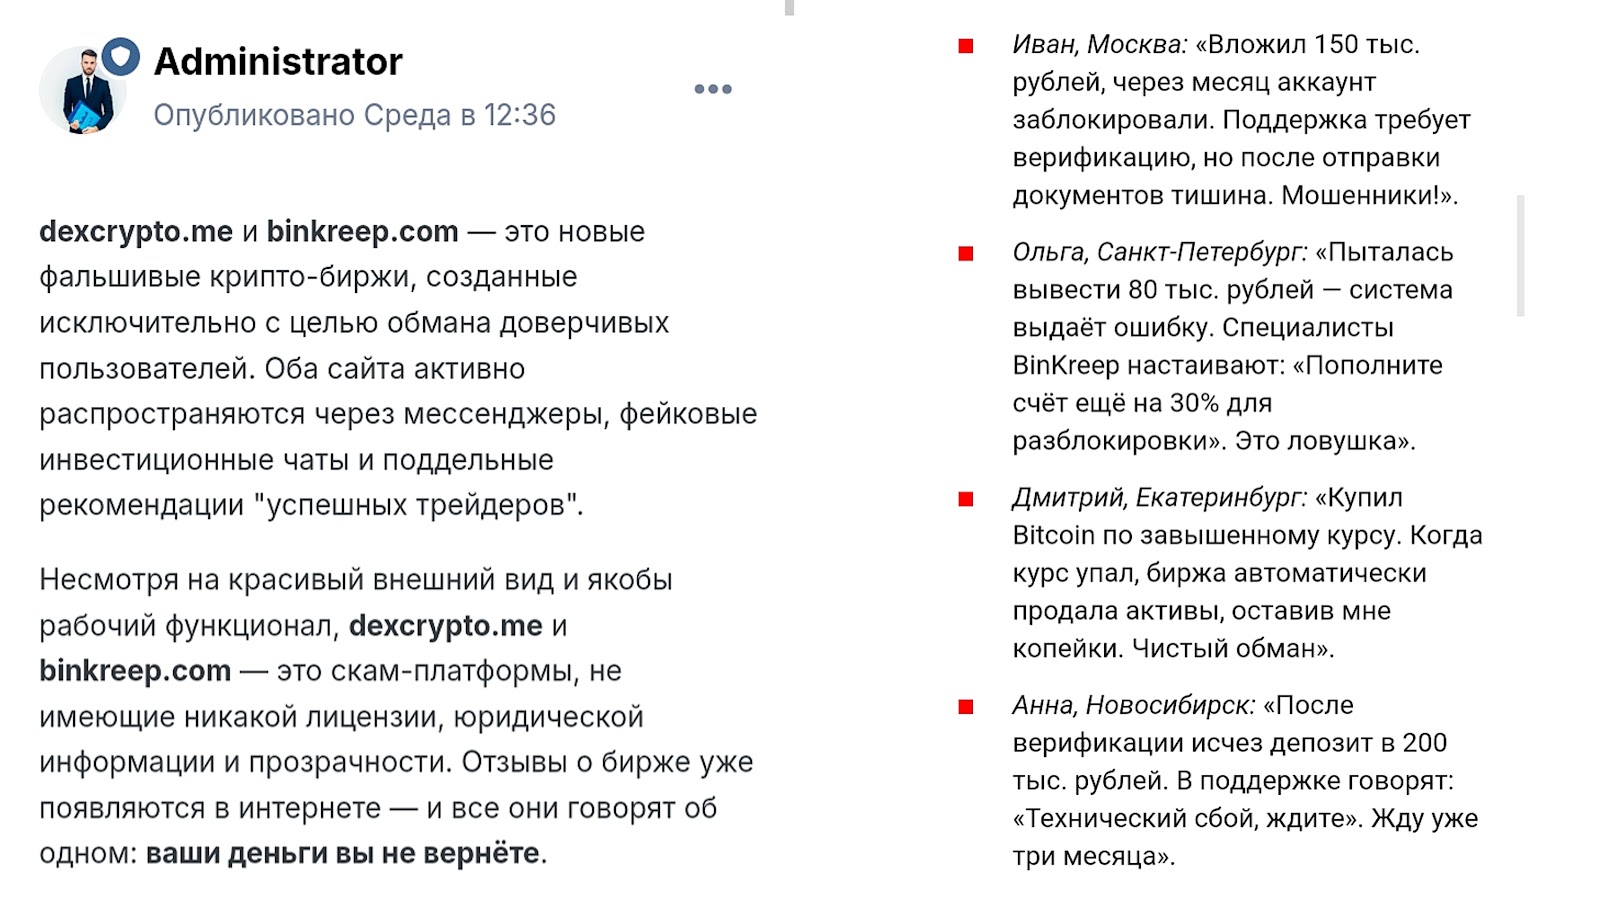
Task: Click bold dexcrypto.me in the first paragraph
Action: 136,231
